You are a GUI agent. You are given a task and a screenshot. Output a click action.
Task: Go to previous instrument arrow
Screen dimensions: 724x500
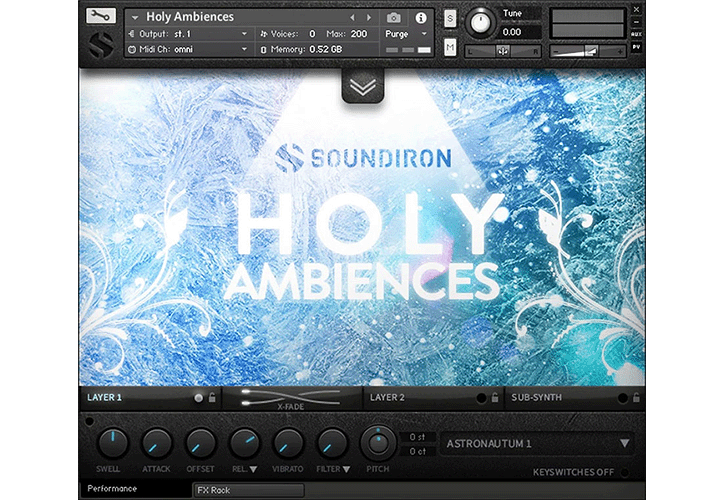click(352, 18)
